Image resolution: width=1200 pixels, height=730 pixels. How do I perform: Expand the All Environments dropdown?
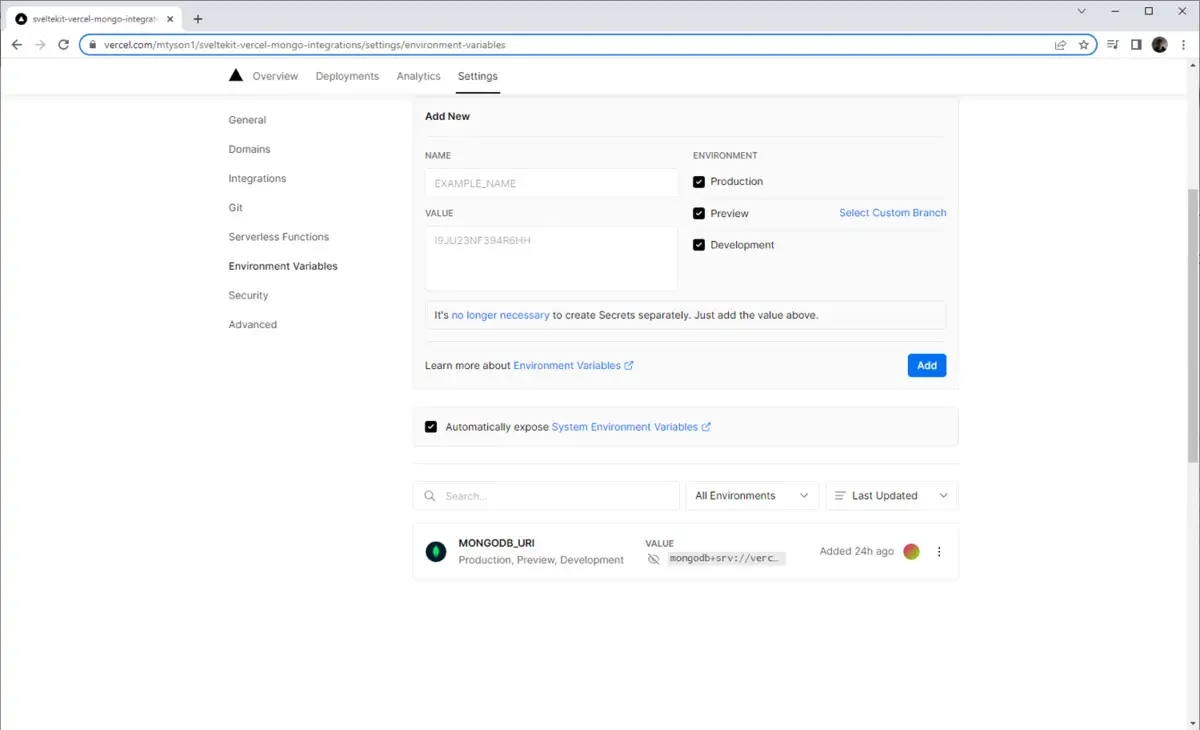pyautogui.click(x=752, y=496)
